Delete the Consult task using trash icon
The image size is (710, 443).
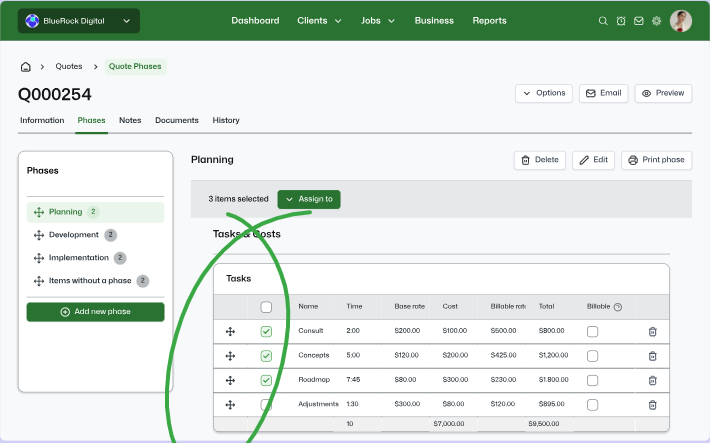point(653,331)
